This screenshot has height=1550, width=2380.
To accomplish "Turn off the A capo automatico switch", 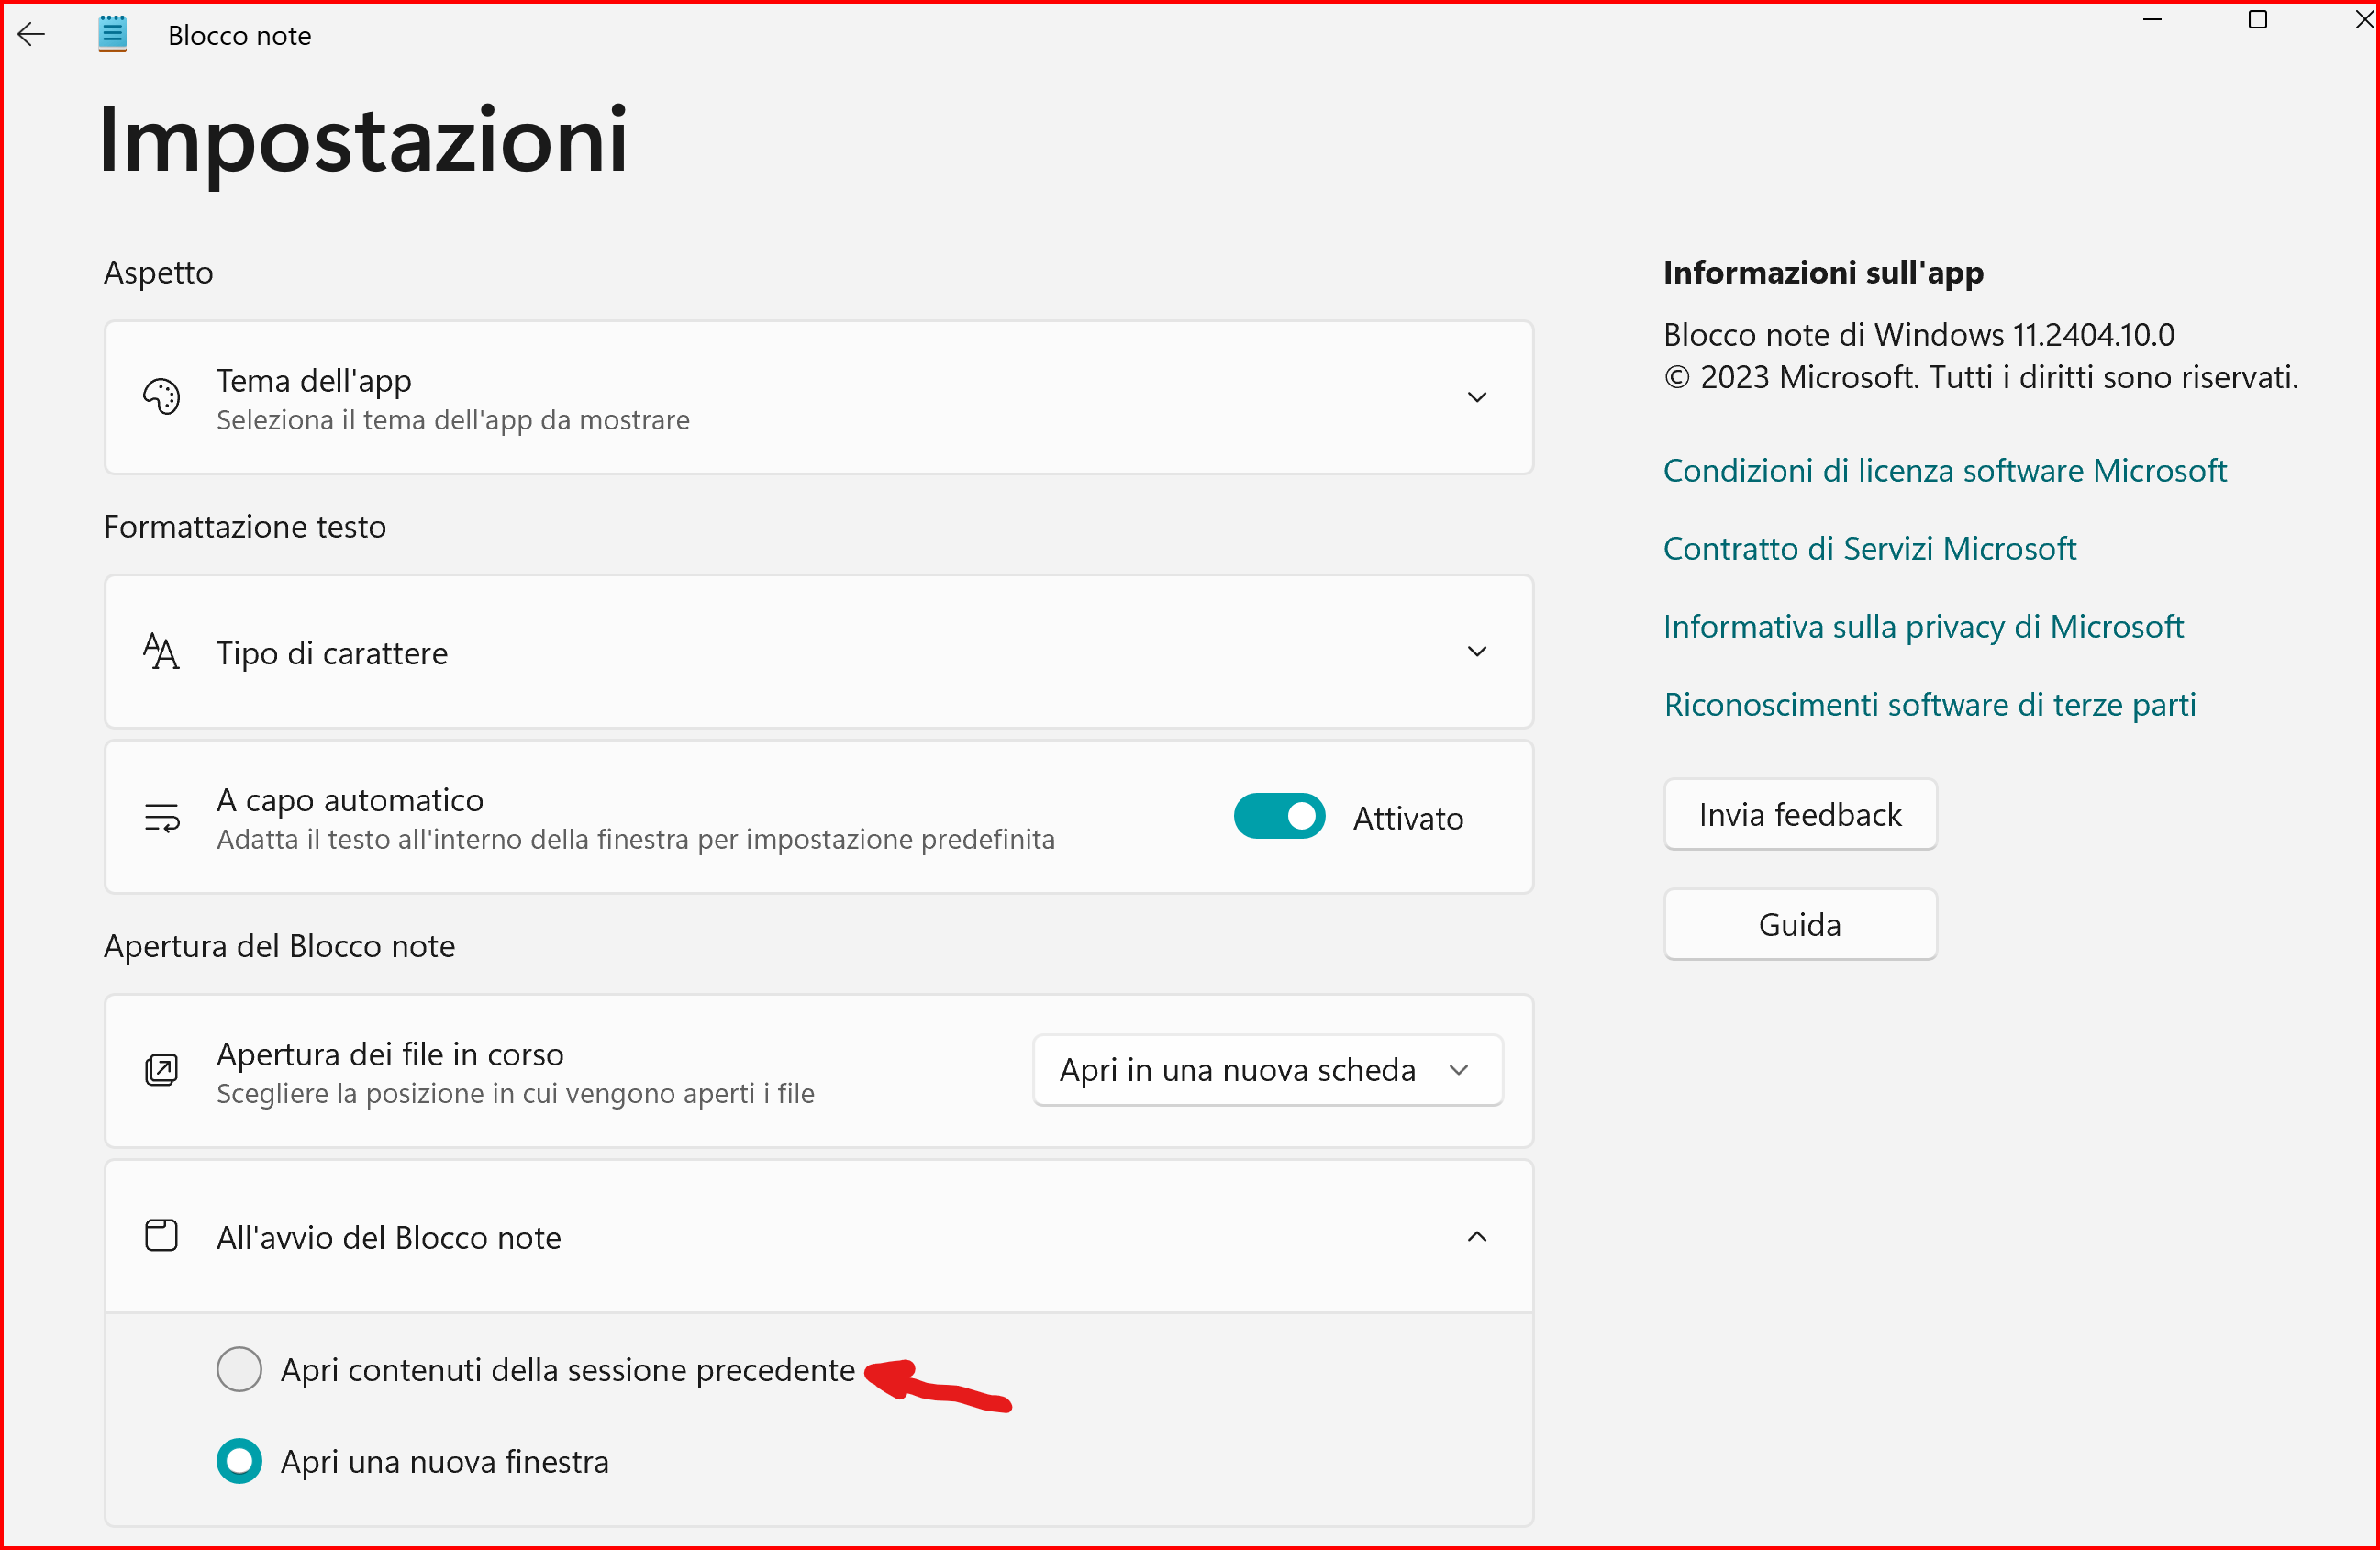I will click(1279, 817).
